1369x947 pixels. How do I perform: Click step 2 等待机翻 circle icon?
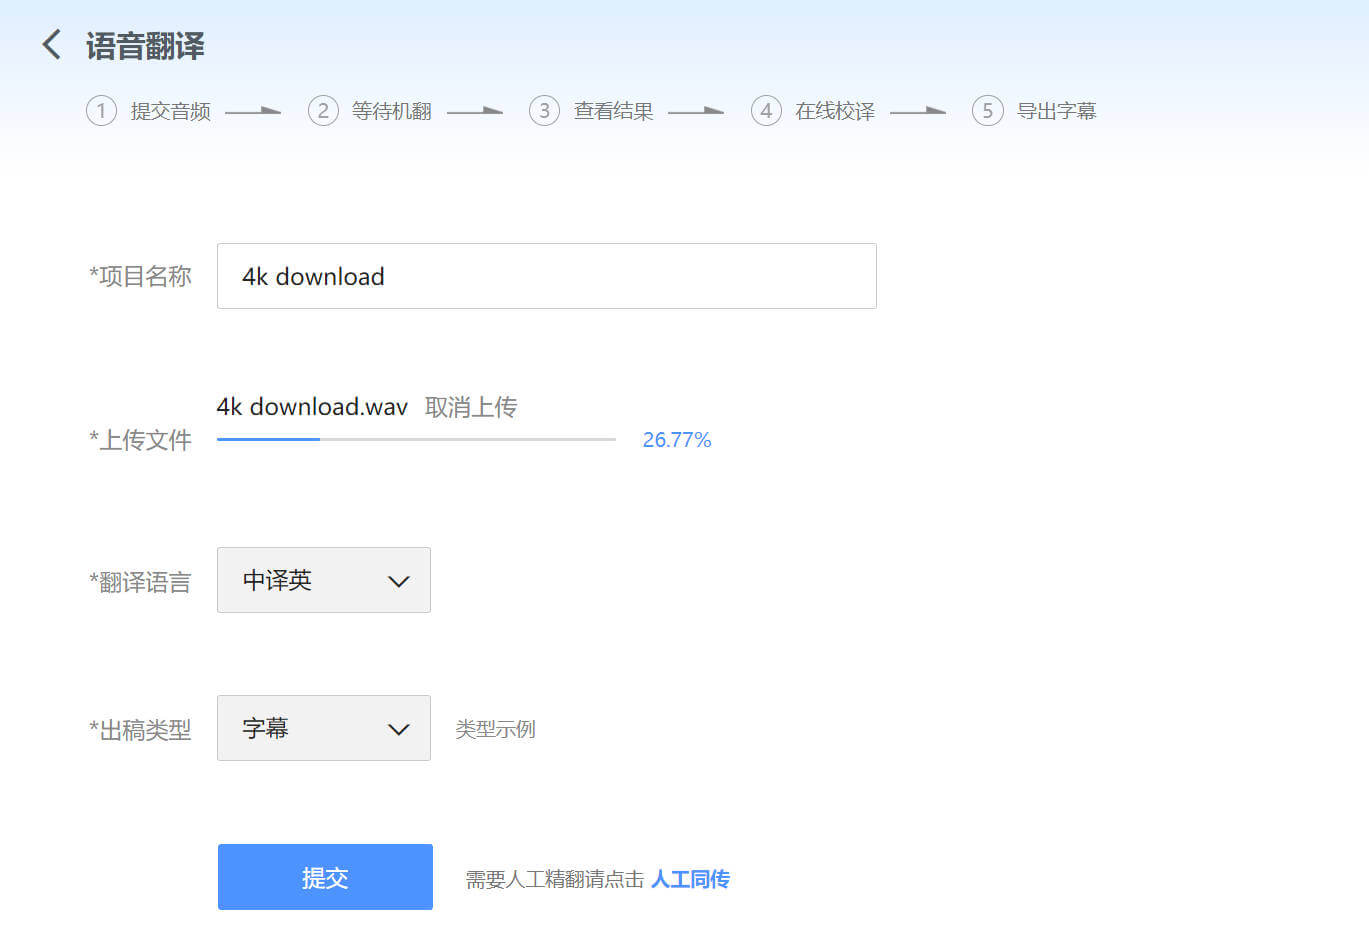[323, 110]
